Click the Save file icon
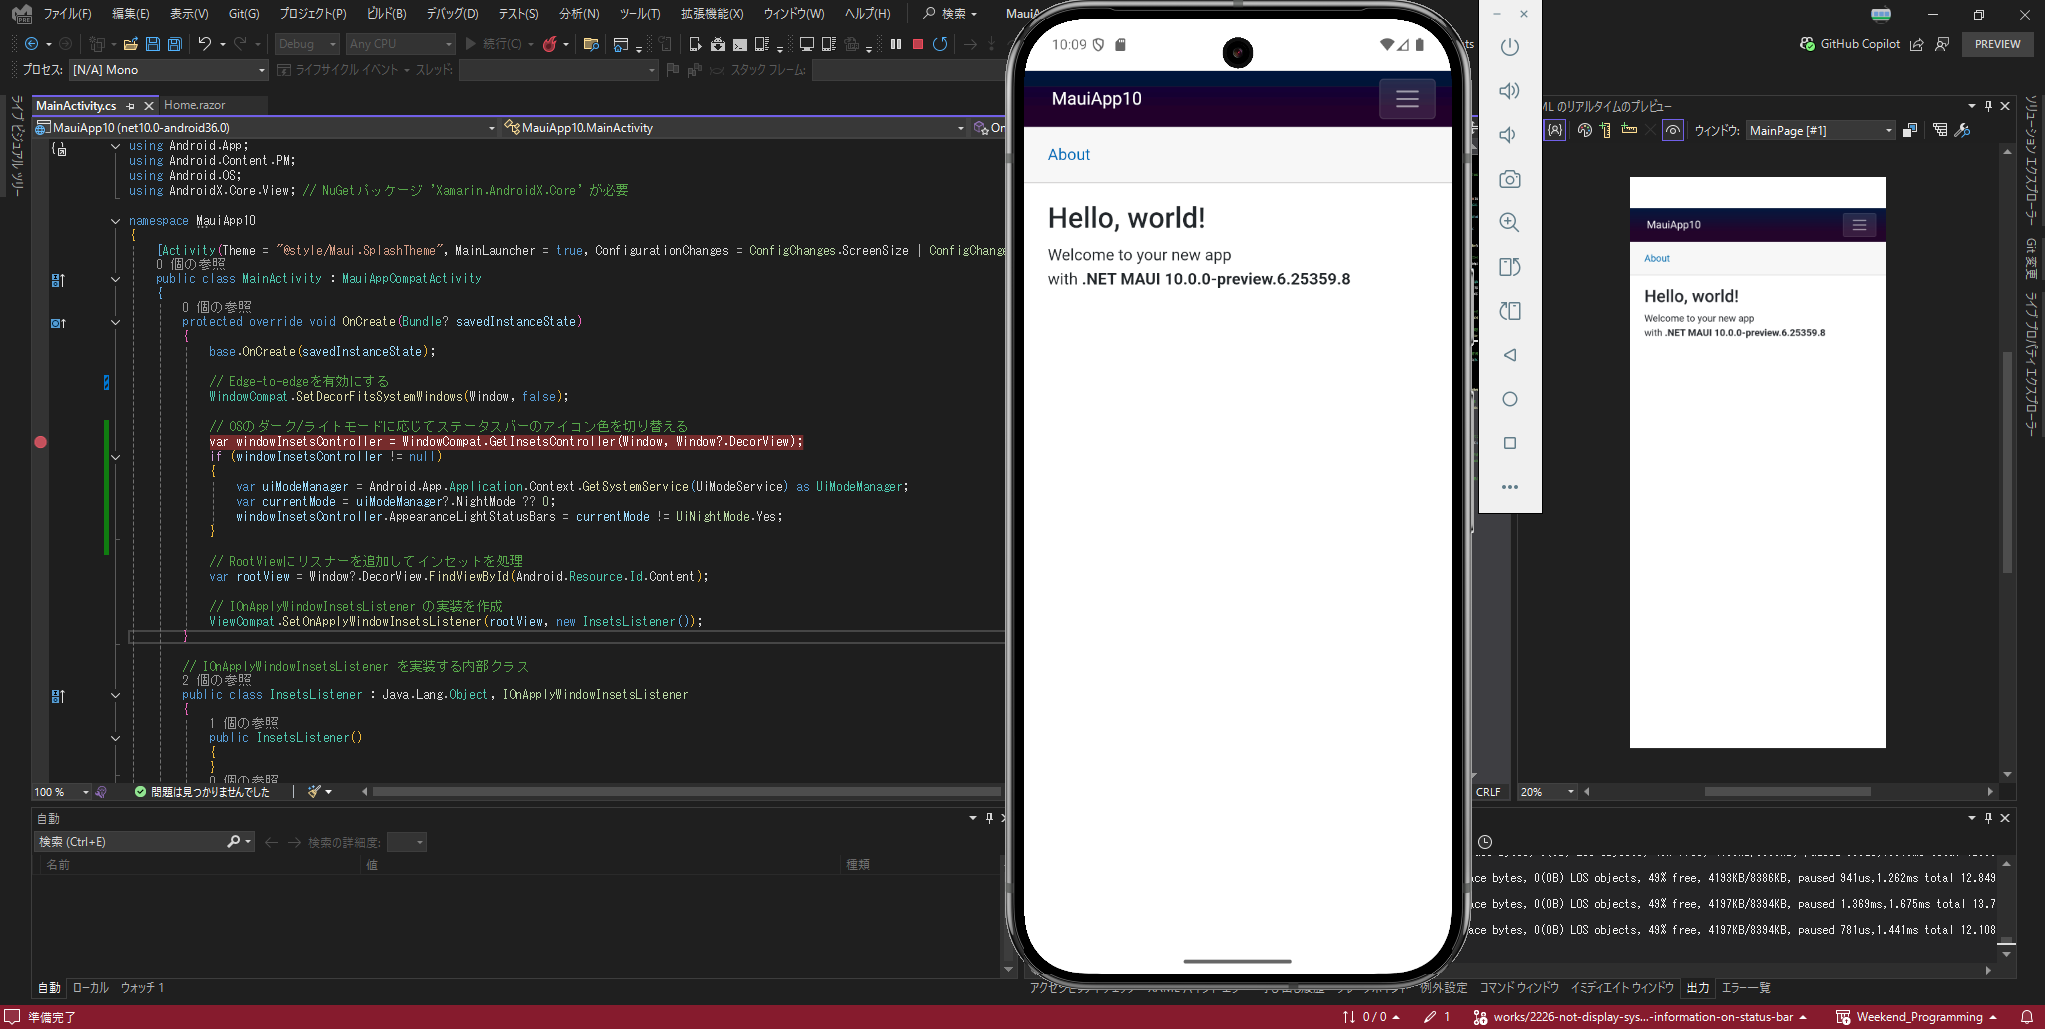 click(153, 44)
